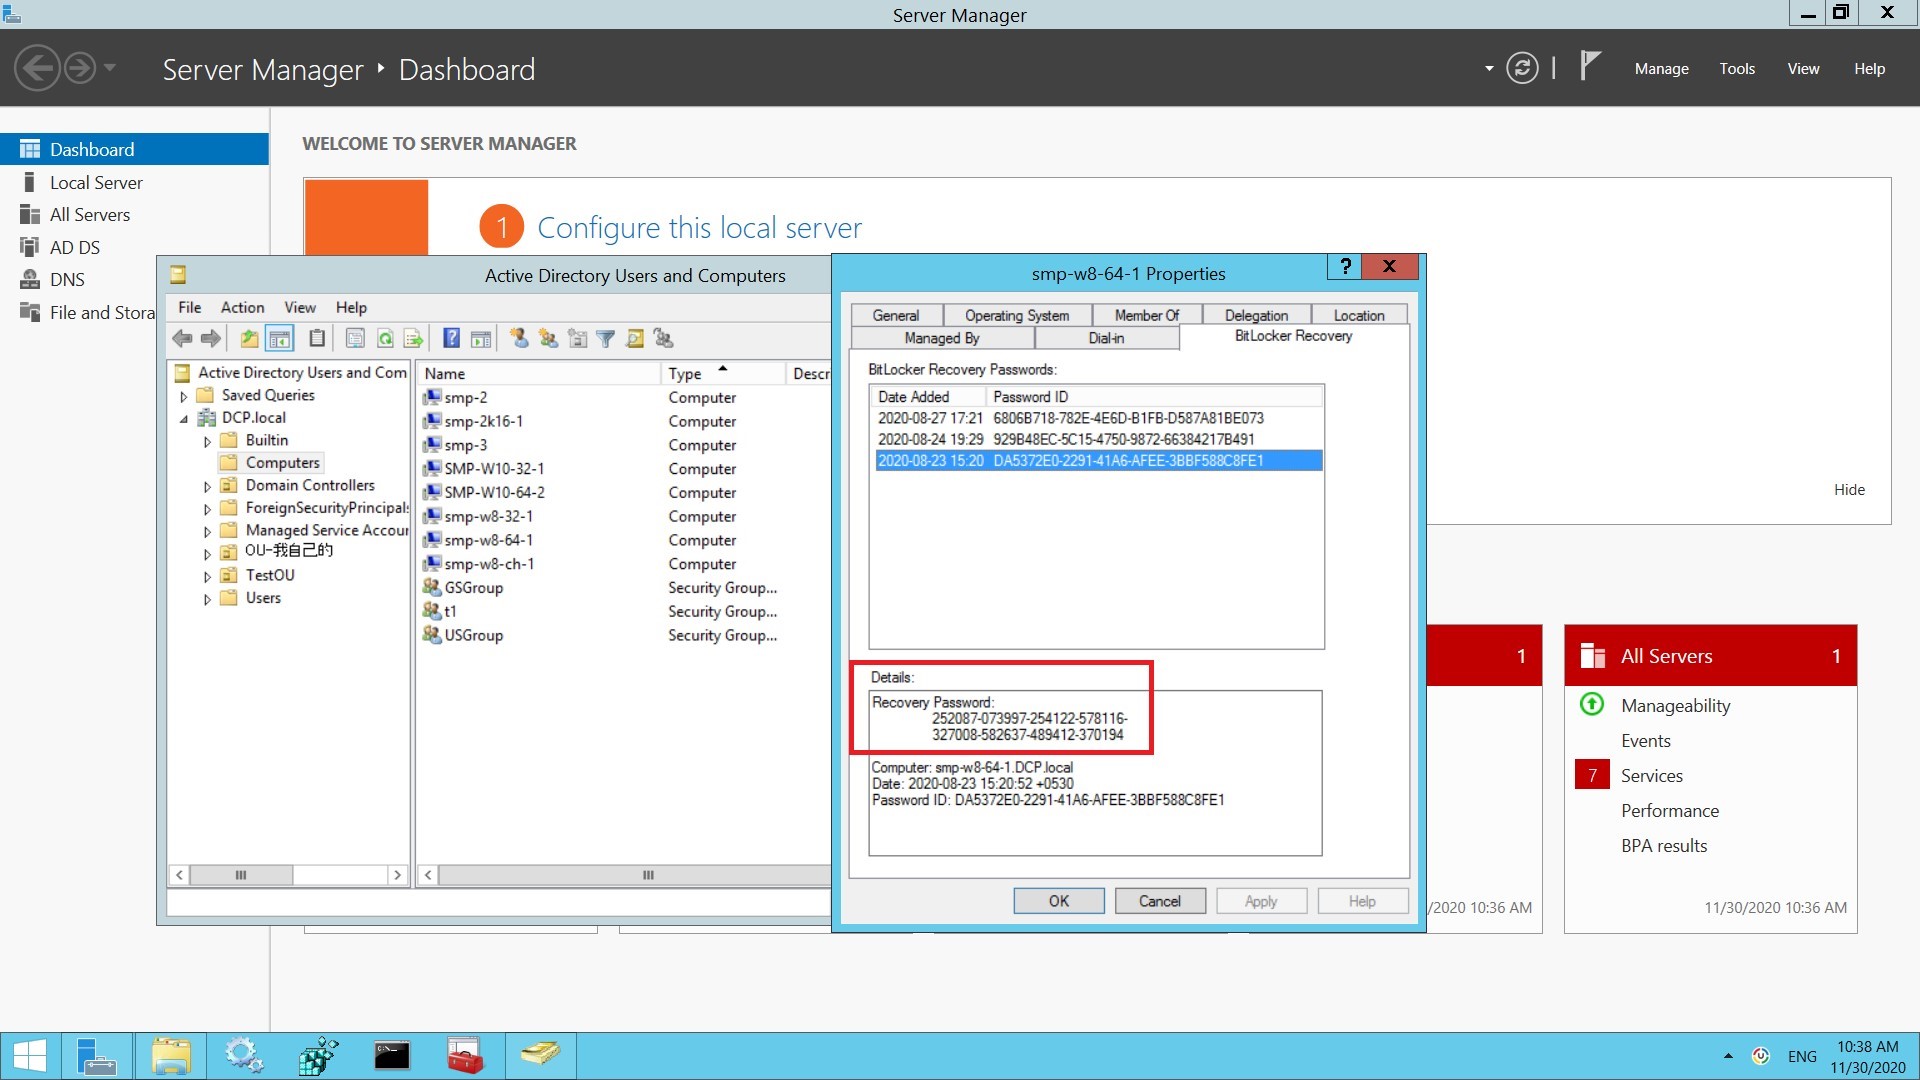Click the Forward arrow in ADUC toolbar
This screenshot has width=1920, height=1080.
210,339
